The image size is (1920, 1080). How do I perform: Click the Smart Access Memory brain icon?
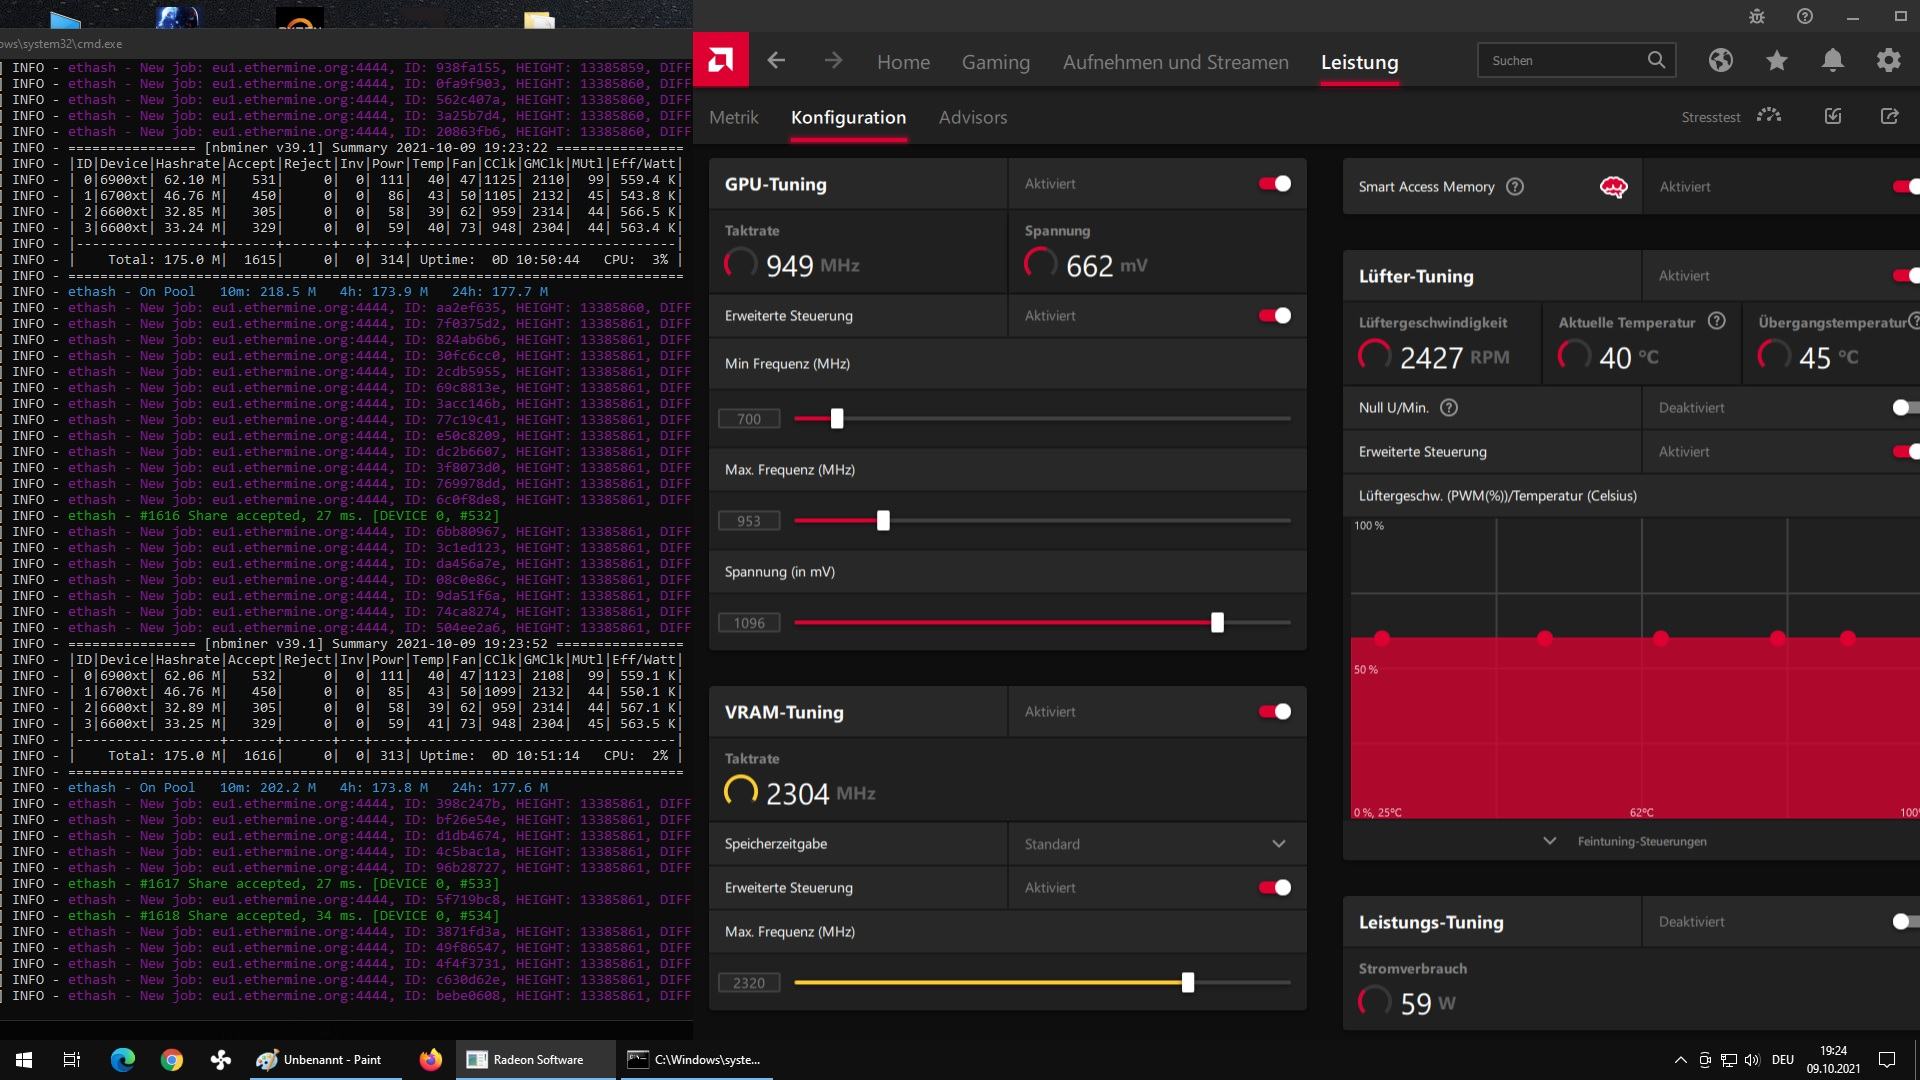point(1613,187)
